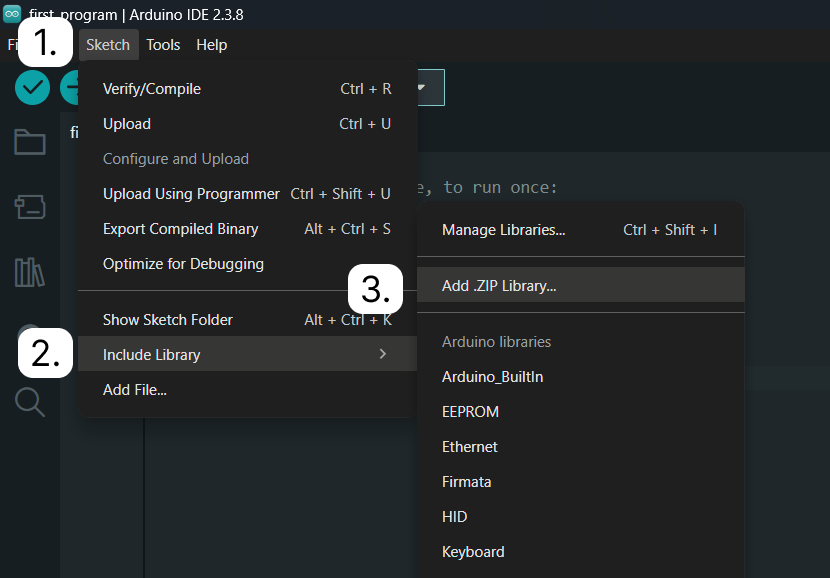Image resolution: width=830 pixels, height=578 pixels.
Task: Choose Export Compiled Binary
Action: coord(247,229)
